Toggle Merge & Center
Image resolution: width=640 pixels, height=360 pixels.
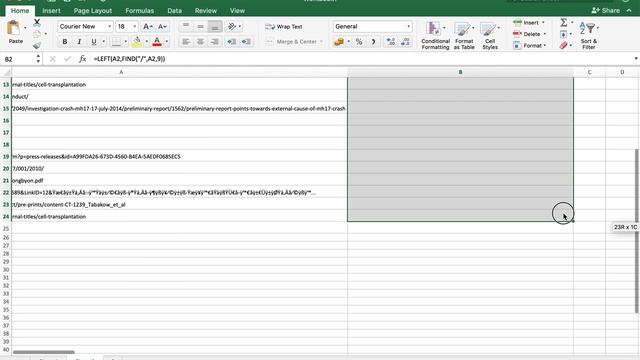pos(294,42)
